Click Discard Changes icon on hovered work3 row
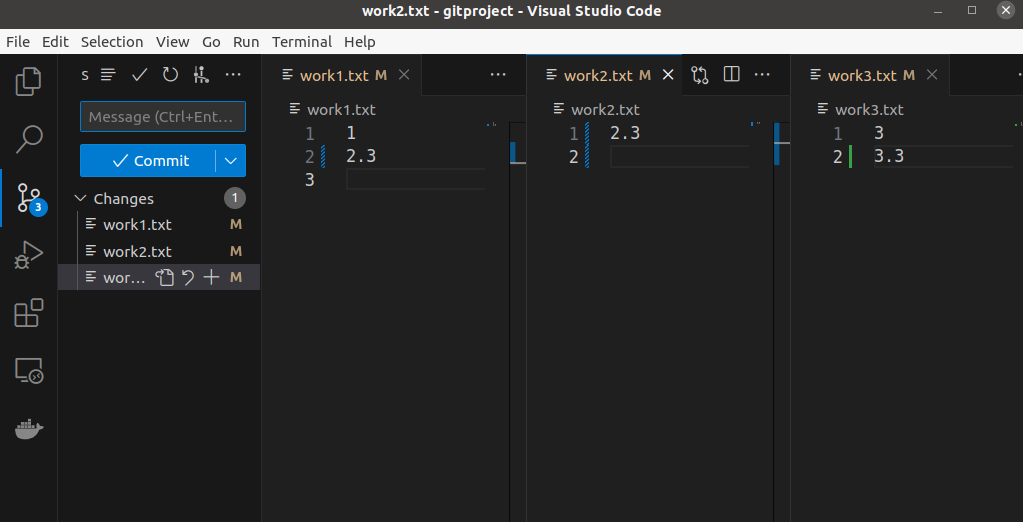Image resolution: width=1023 pixels, height=522 pixels. pos(188,278)
